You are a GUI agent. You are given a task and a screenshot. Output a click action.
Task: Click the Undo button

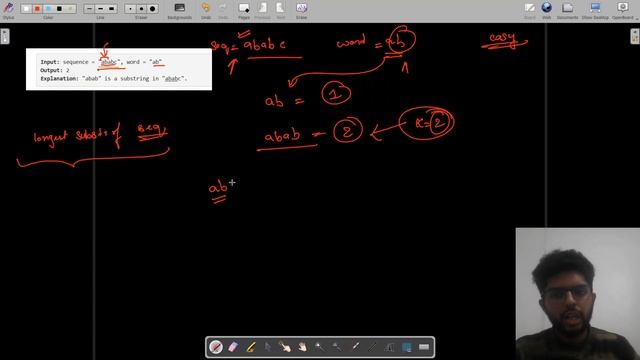coord(206,10)
